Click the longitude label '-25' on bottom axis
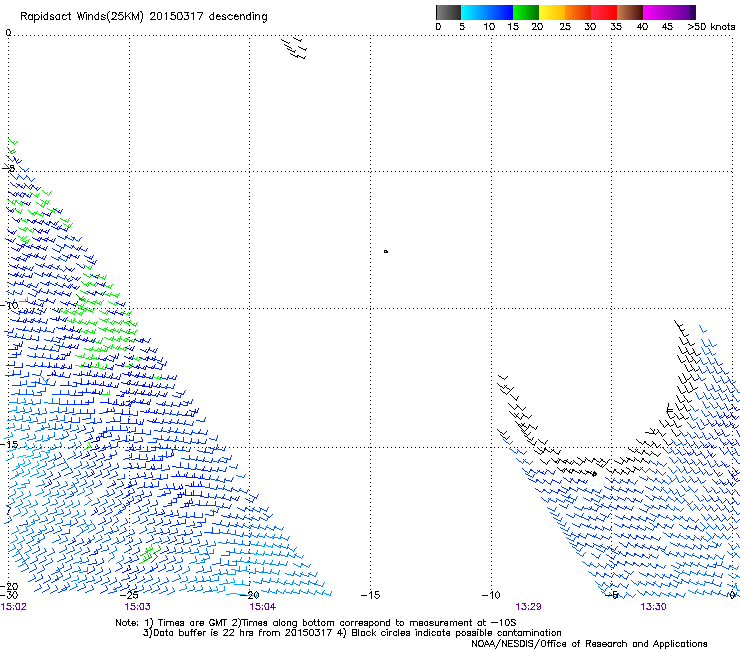 [x=129, y=595]
